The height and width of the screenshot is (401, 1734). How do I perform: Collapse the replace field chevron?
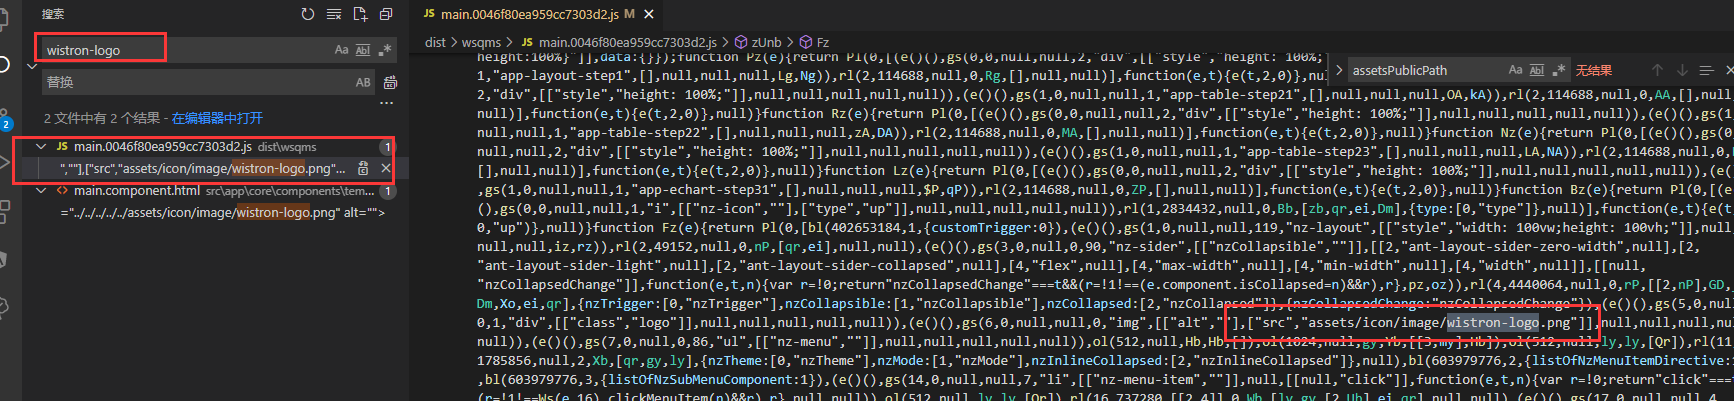[32, 66]
